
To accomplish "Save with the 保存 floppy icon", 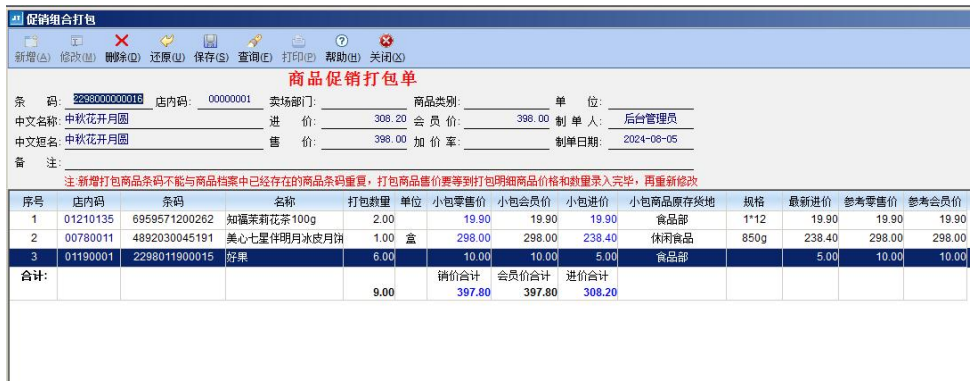I will 211,41.
